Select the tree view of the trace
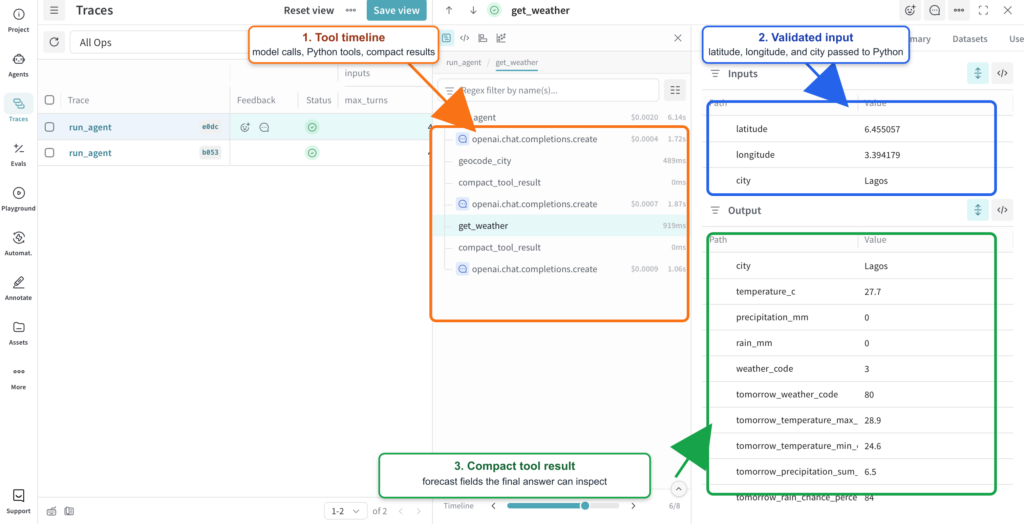This screenshot has width=1024, height=524. coord(447,38)
